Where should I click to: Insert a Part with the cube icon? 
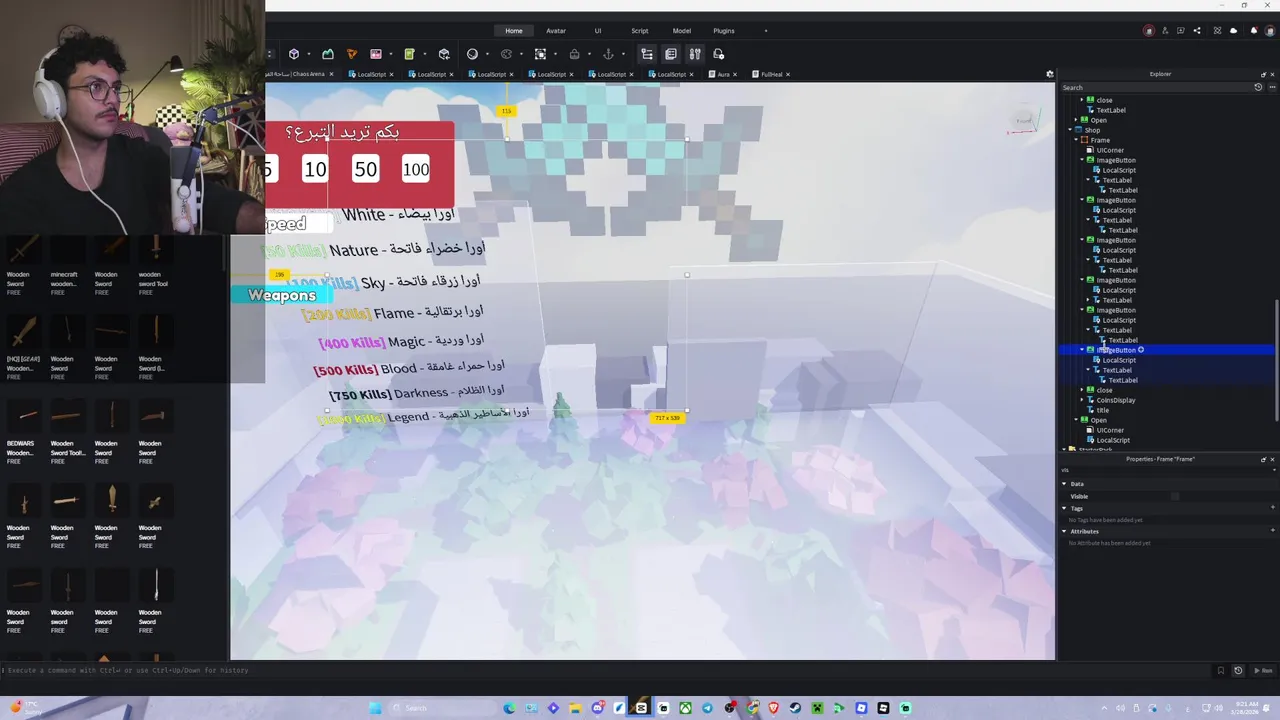click(x=294, y=54)
